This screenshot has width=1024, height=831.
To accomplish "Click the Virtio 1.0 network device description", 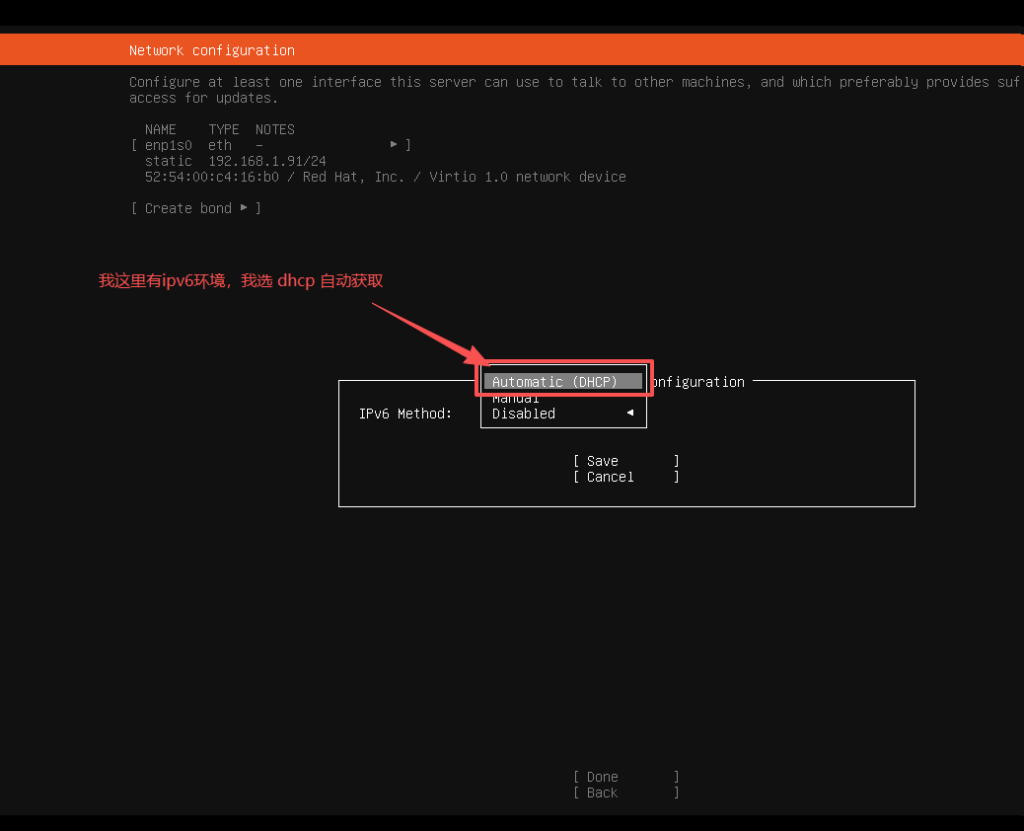I will tap(532, 176).
